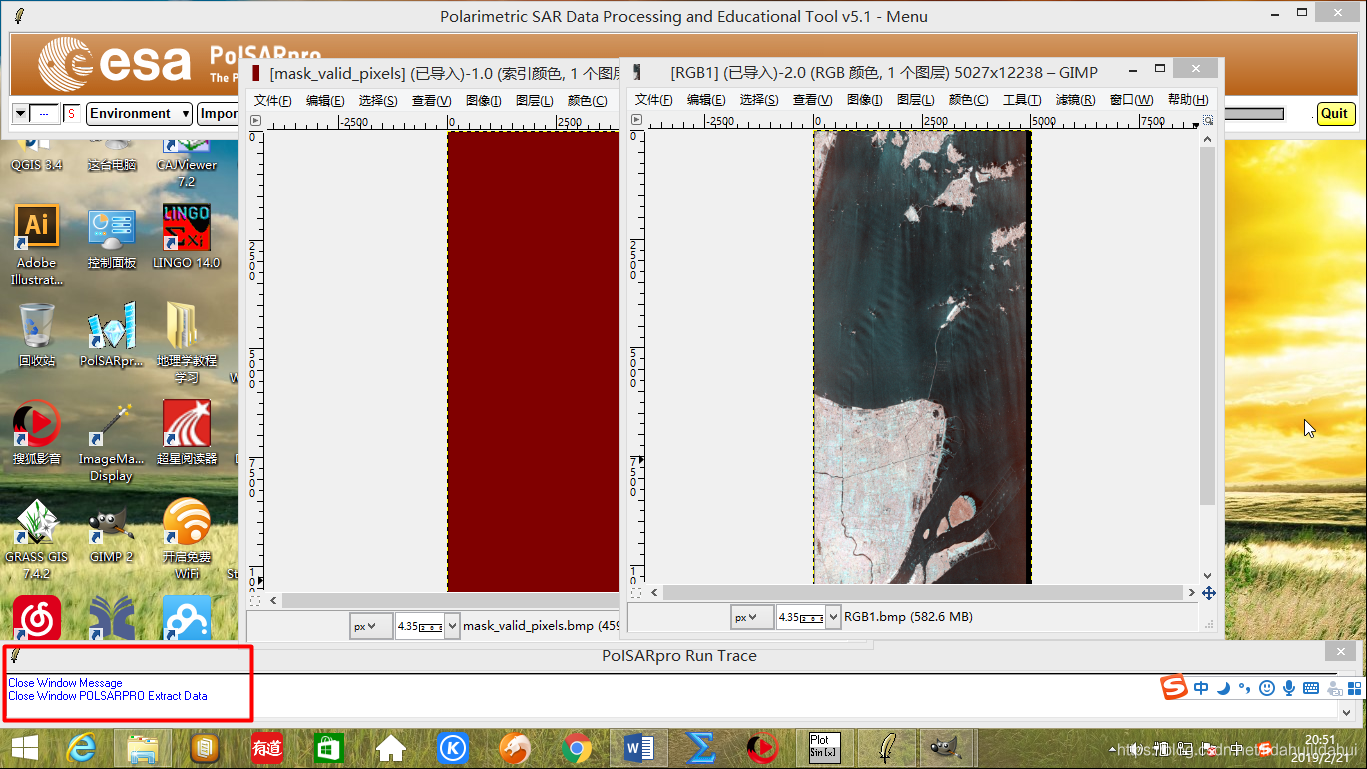Click horizontal scrollbar in mask_valid_pixels window

pos(450,600)
